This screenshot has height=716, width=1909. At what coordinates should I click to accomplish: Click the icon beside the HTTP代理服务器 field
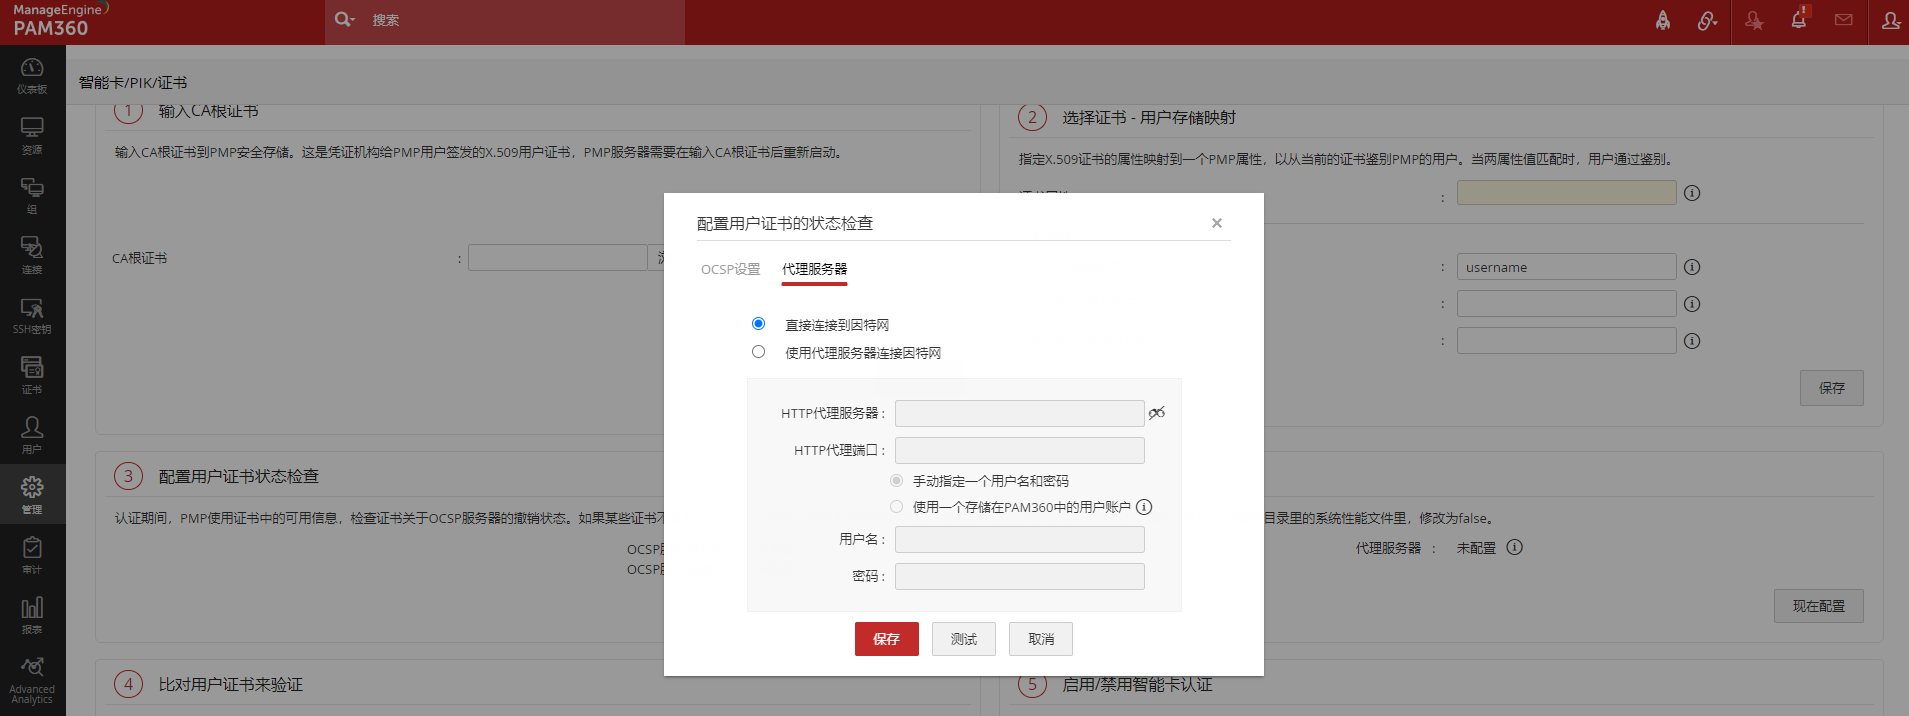[x=1157, y=413]
